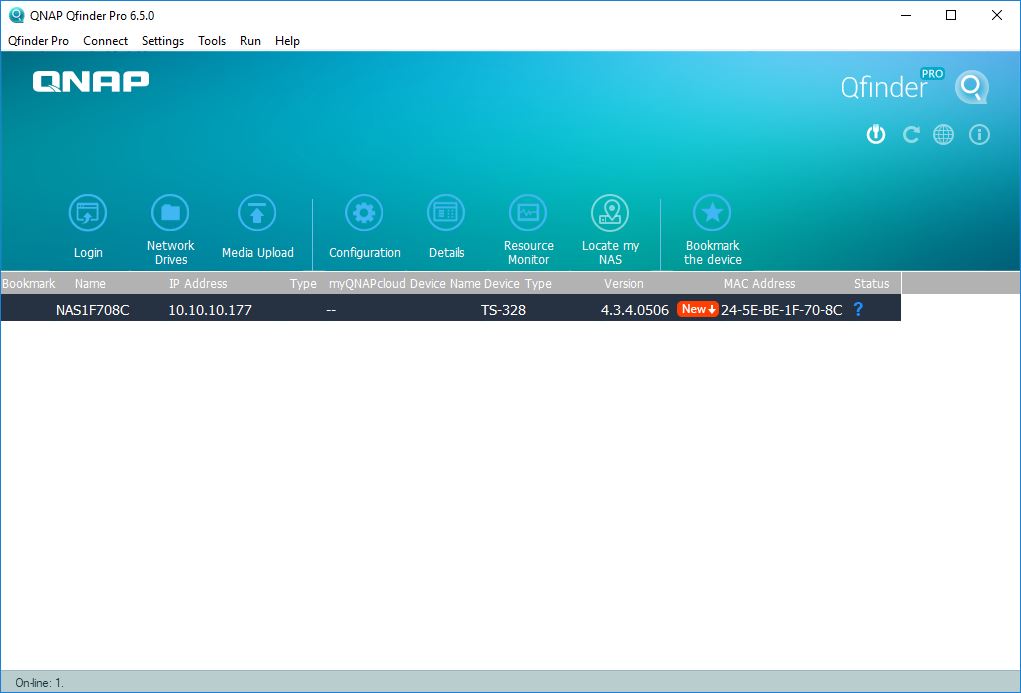Image resolution: width=1021 pixels, height=693 pixels.
Task: Click the New firmware update badge
Action: pos(697,309)
